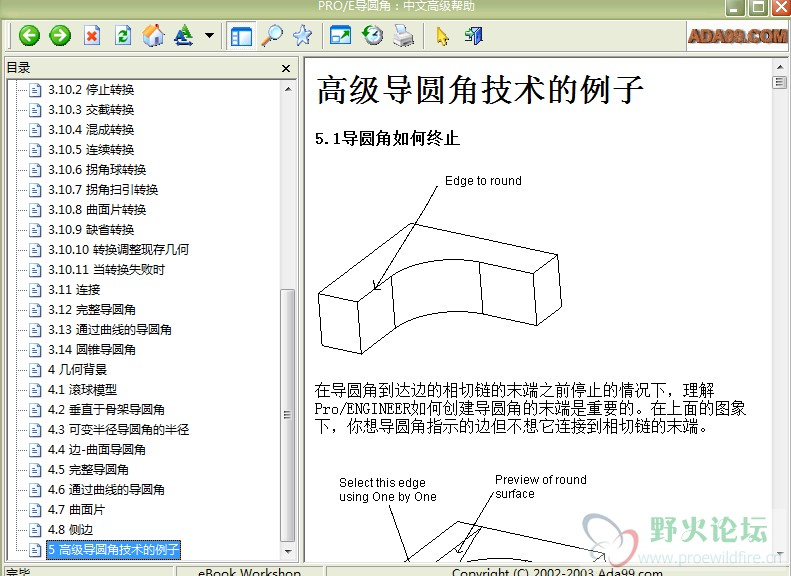Click page icon beside 3.14 圆锥导圆角
791x576 pixels.
click(x=35, y=350)
